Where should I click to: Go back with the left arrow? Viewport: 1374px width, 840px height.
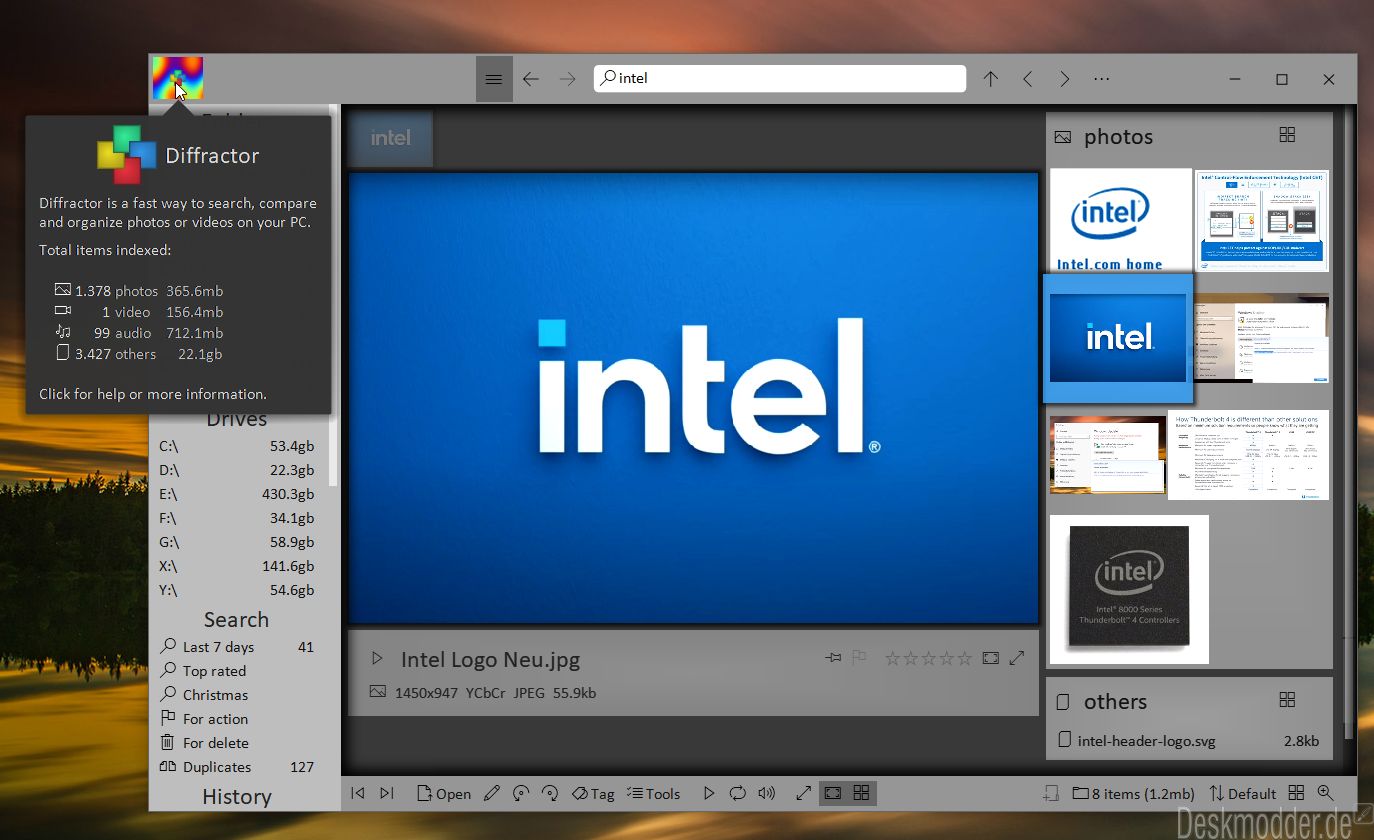531,79
